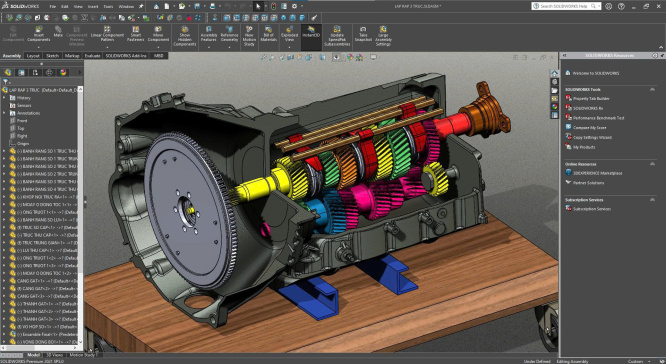Click the filter funnel in feature tree
The width and height of the screenshot is (666, 364).
coord(6,82)
